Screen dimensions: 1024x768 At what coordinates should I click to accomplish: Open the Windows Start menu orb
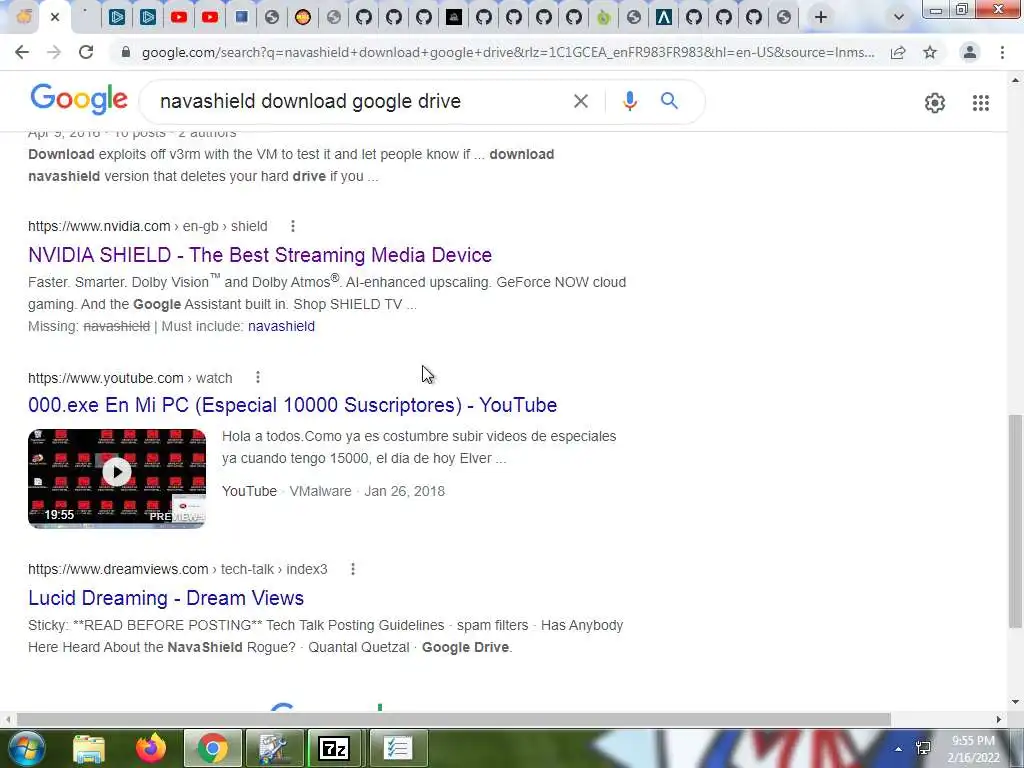coord(27,748)
